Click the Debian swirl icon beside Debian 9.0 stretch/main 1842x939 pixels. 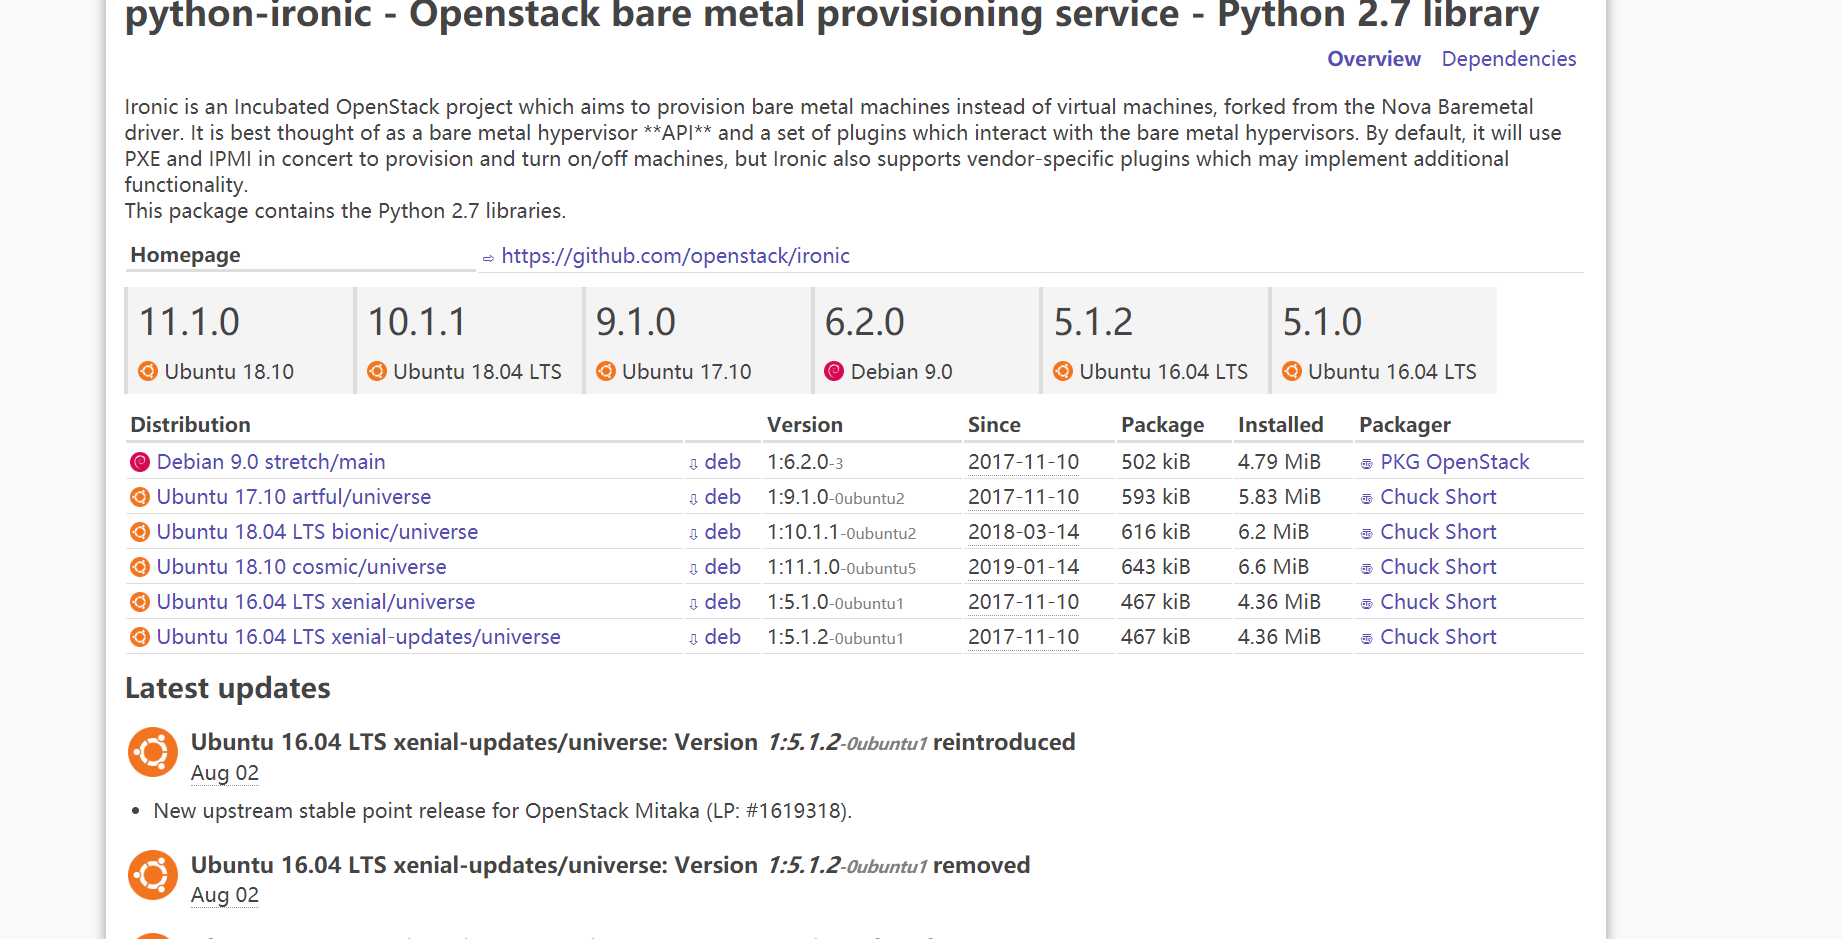coord(140,462)
